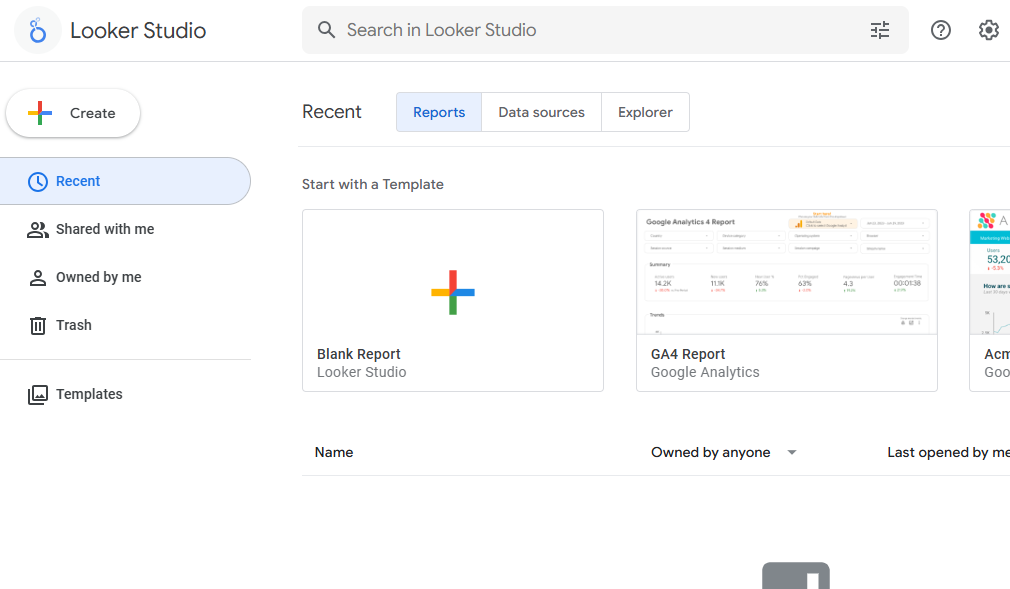Switch to the Explorer tab
The height and width of the screenshot is (589, 1010).
click(x=645, y=112)
